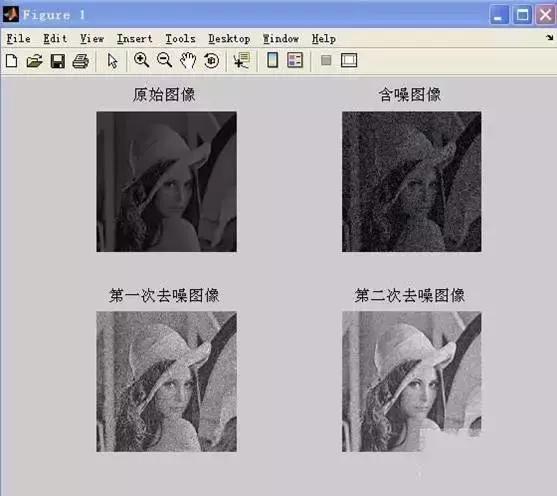Insert a legend with the toolbar icon
Image resolution: width=557 pixels, height=496 pixels.
(x=295, y=60)
